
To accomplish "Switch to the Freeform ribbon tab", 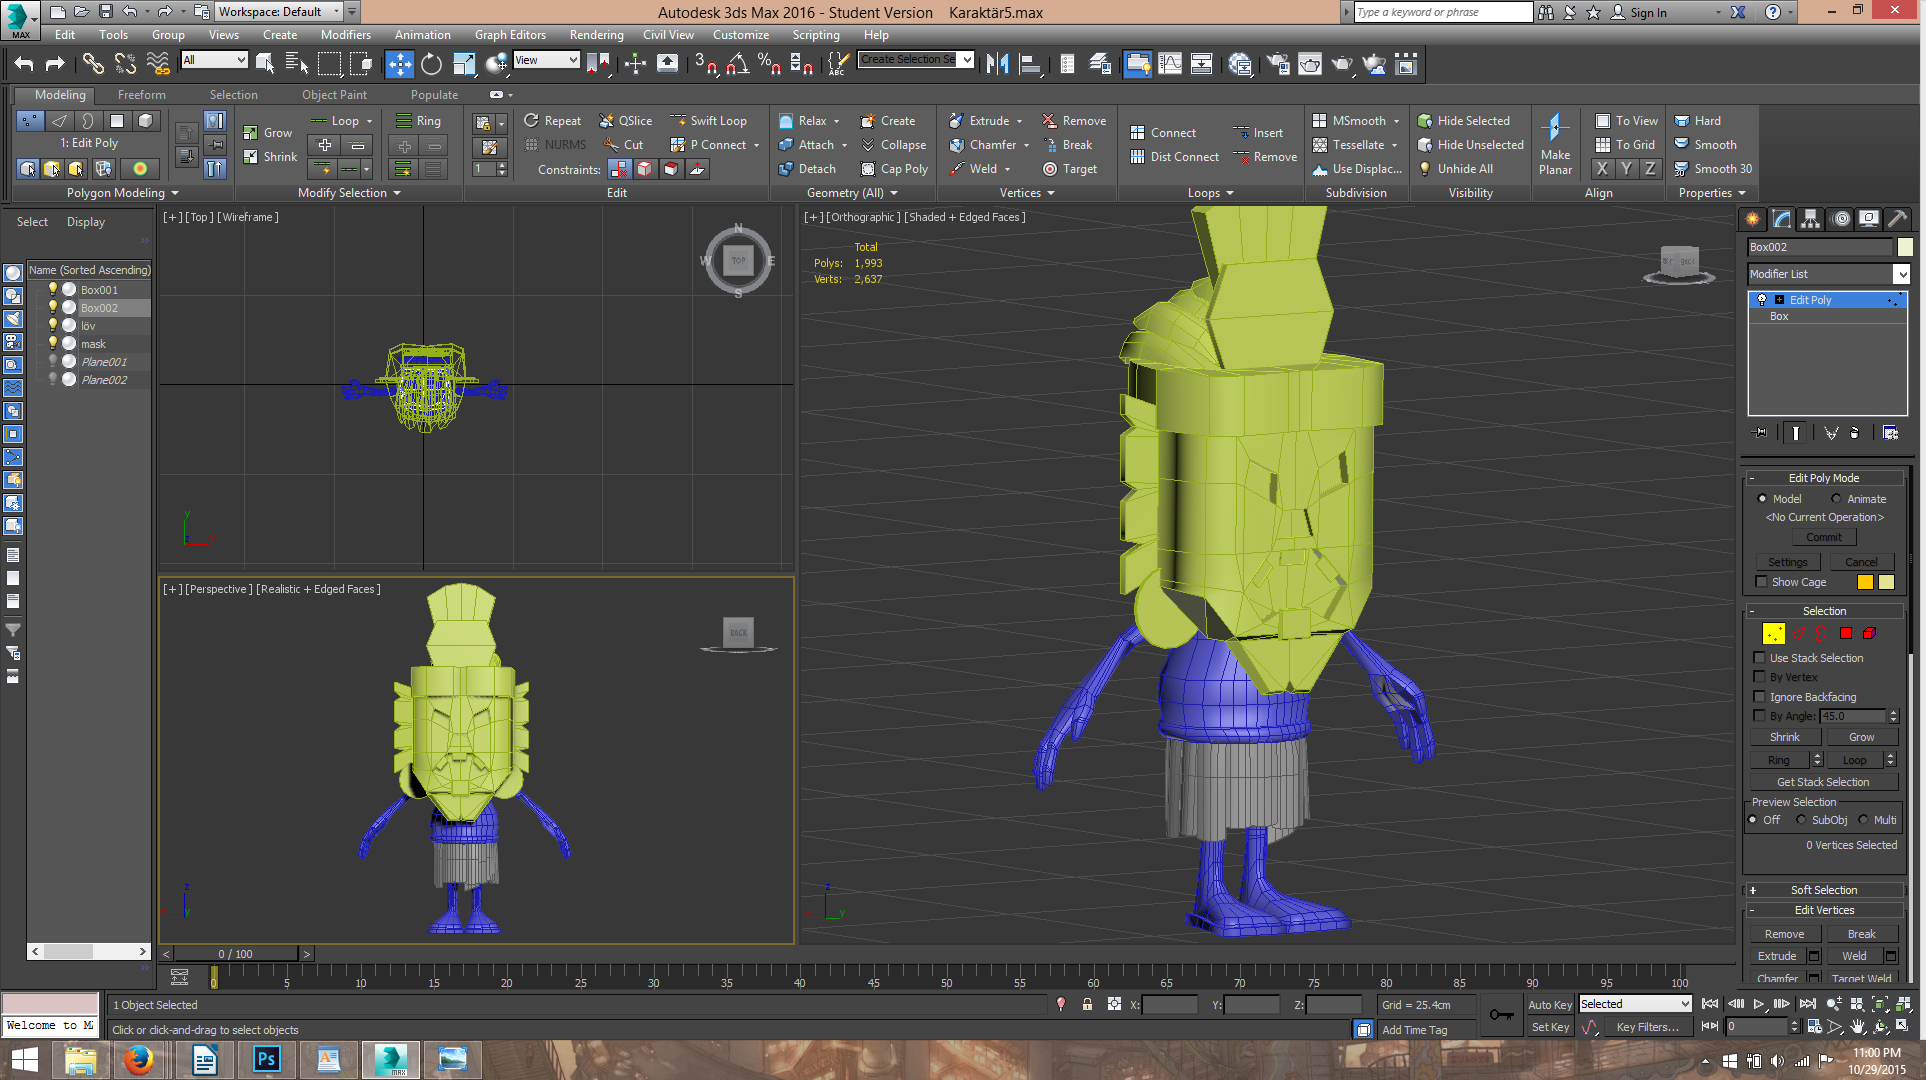I will pyautogui.click(x=141, y=95).
